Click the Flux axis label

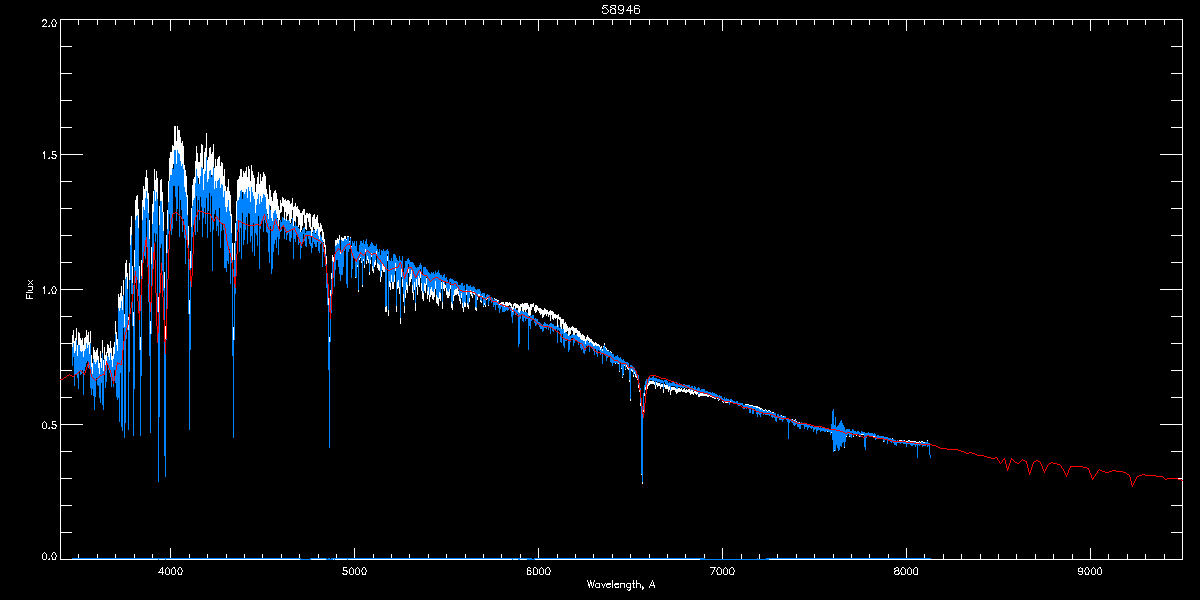pos(29,290)
